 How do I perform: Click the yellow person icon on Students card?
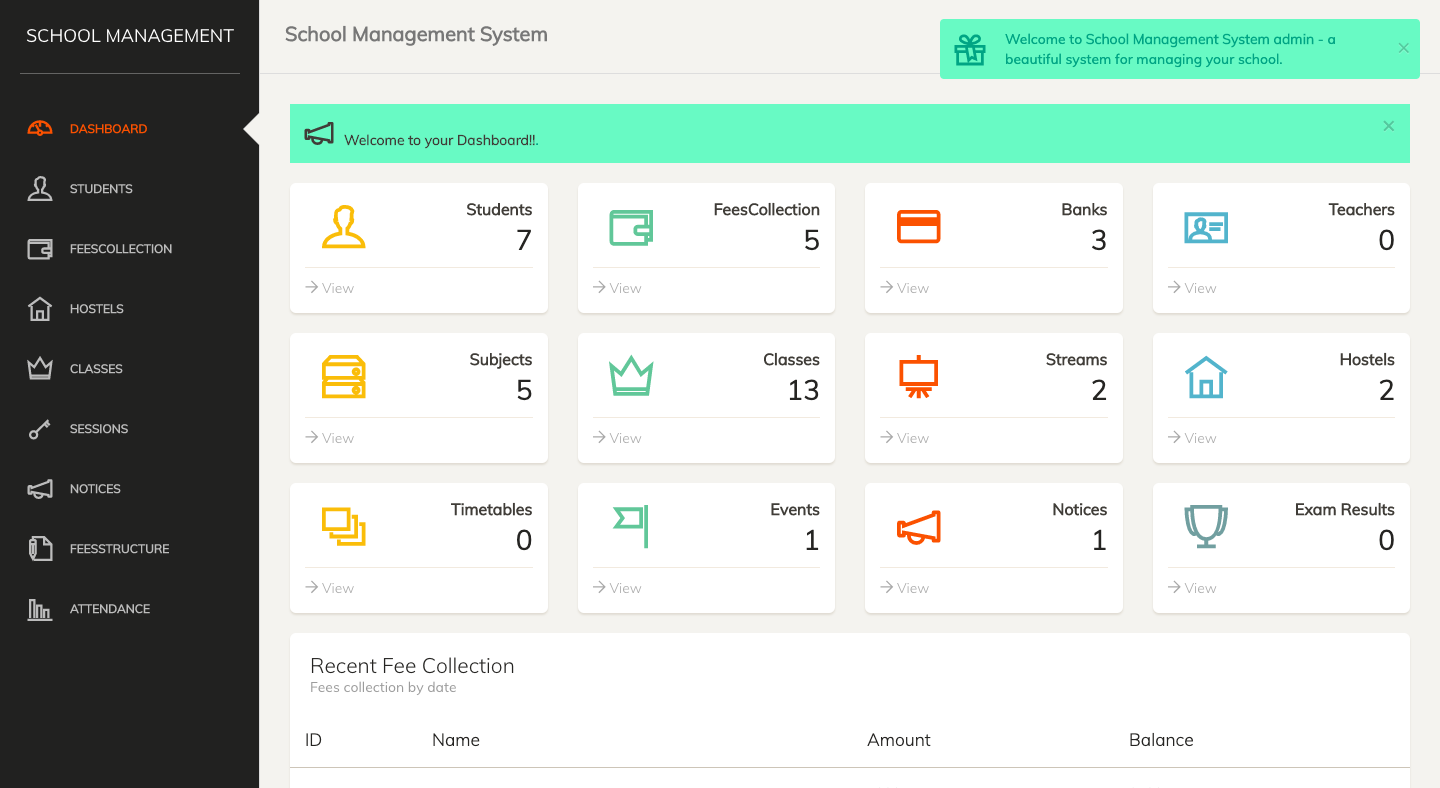344,227
